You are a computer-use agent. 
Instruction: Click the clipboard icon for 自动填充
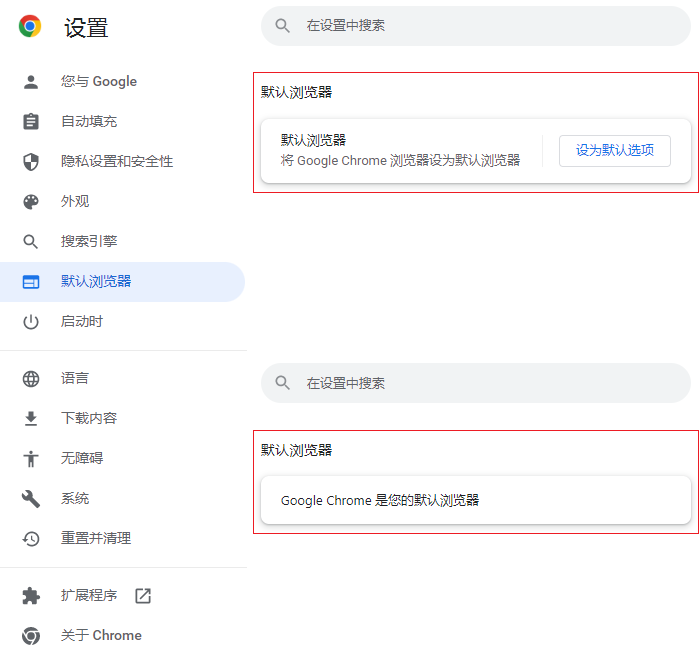point(31,121)
